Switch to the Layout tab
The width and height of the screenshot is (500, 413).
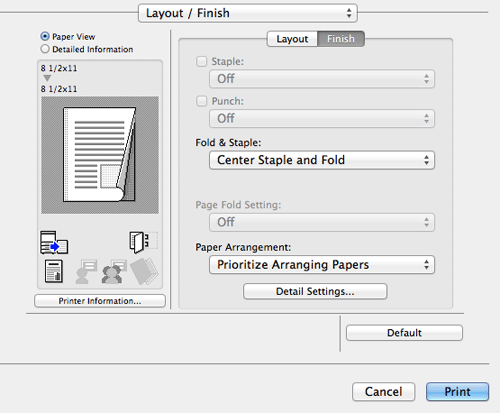pyautogui.click(x=292, y=39)
